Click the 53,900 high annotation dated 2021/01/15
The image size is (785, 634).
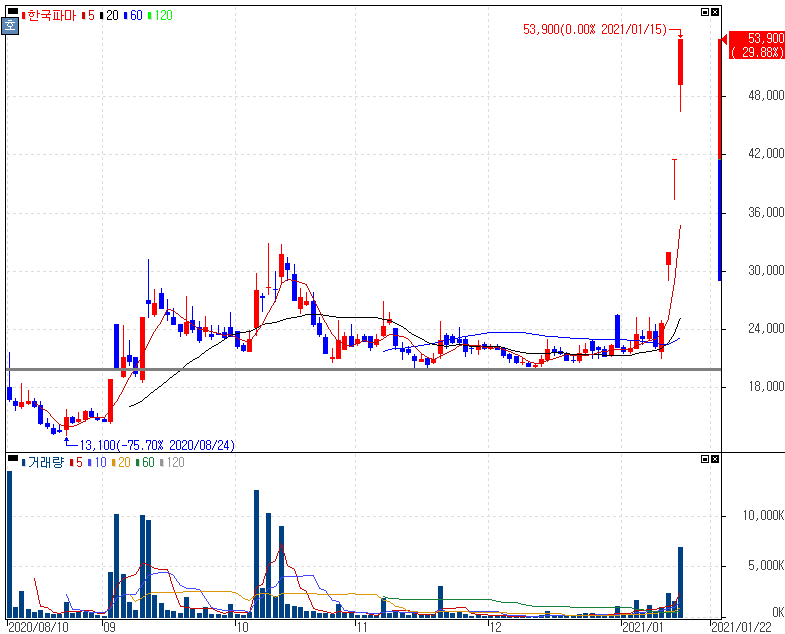[x=595, y=30]
